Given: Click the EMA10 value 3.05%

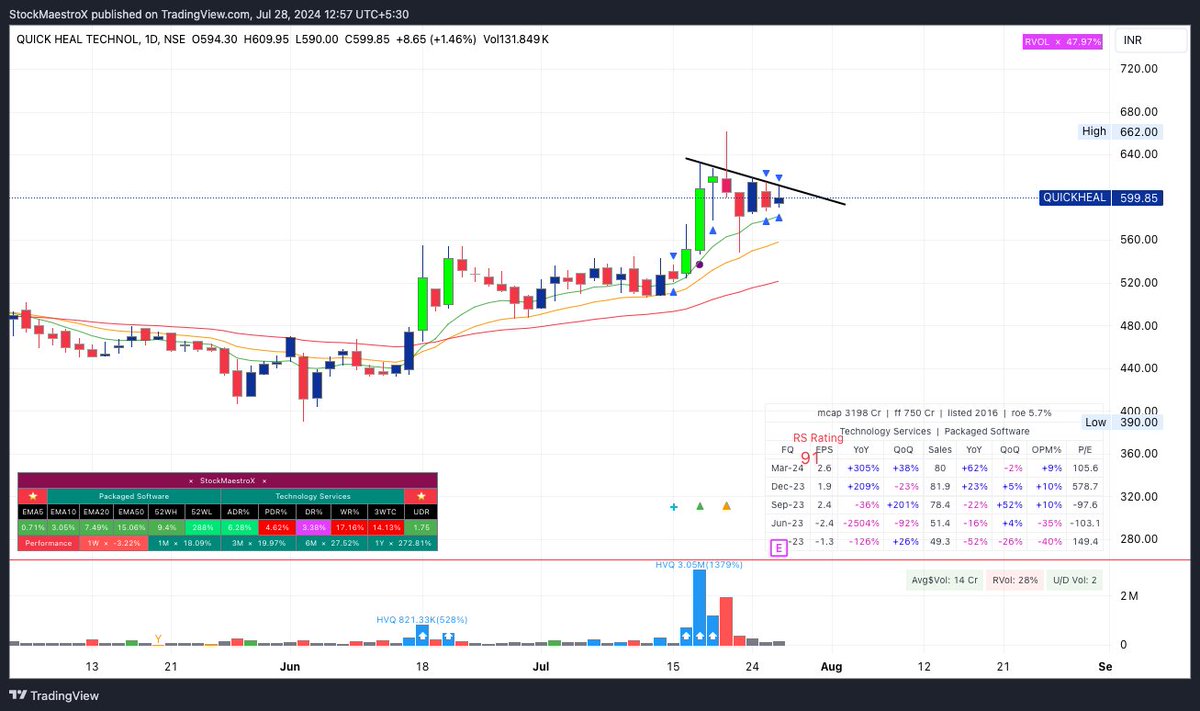Looking at the screenshot, I should (x=64, y=528).
